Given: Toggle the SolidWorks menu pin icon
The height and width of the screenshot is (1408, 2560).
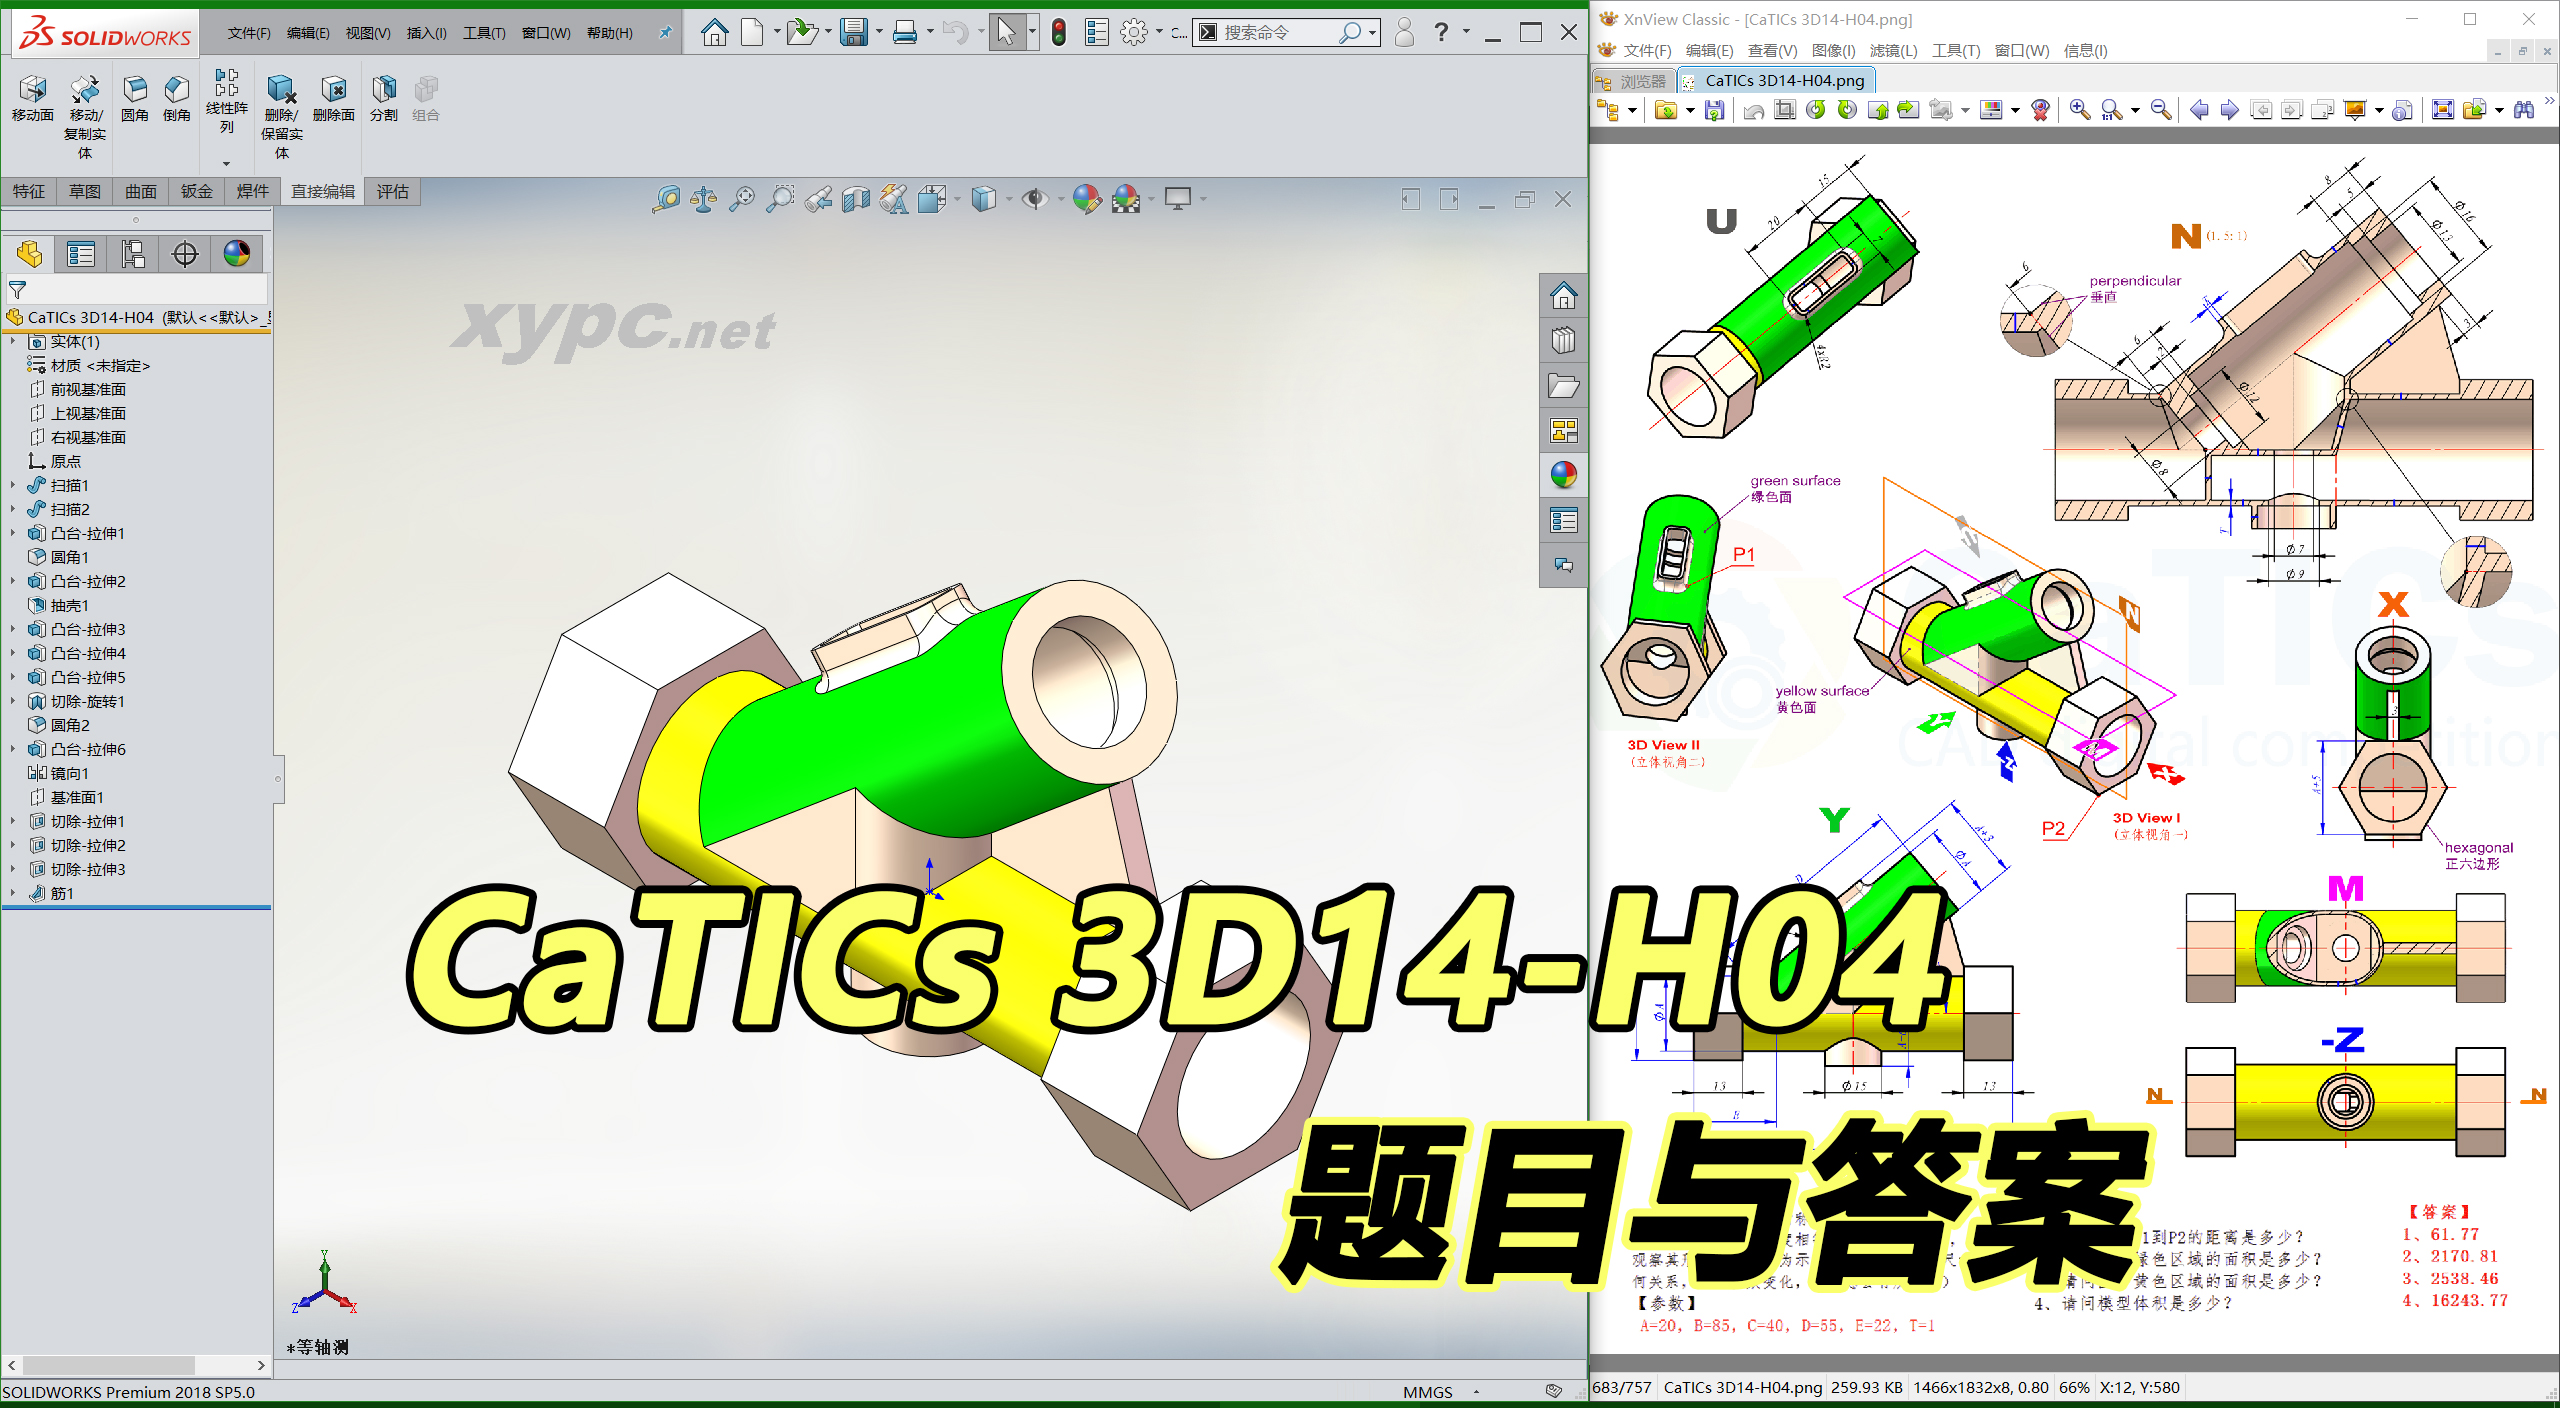Looking at the screenshot, I should (665, 33).
